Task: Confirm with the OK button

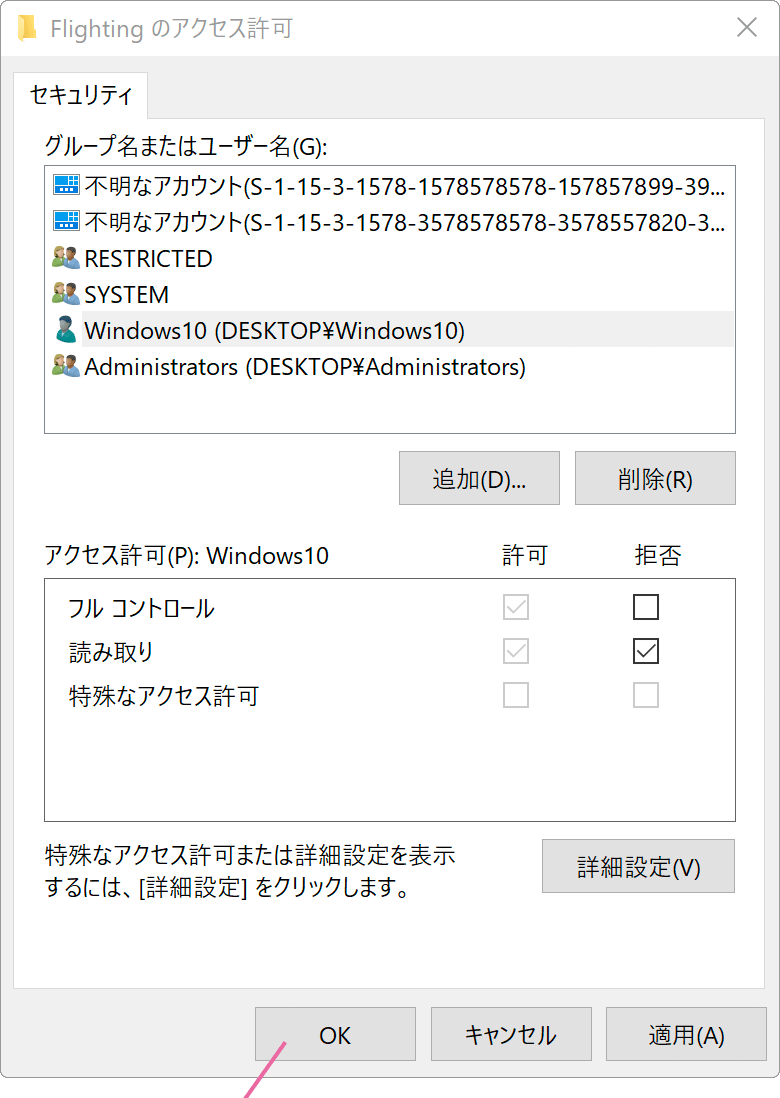Action: (335, 1034)
